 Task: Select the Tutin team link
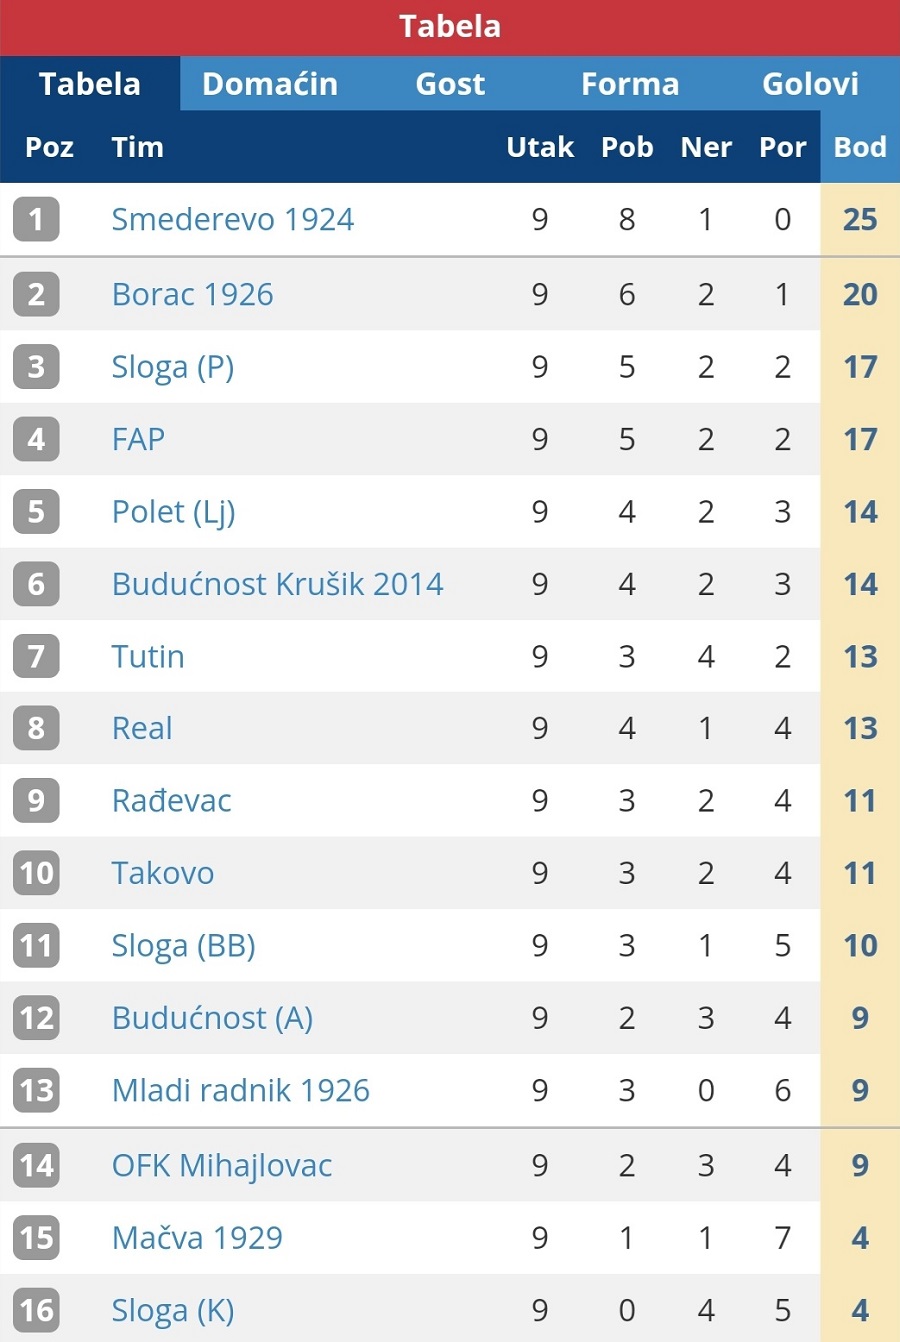click(x=148, y=656)
